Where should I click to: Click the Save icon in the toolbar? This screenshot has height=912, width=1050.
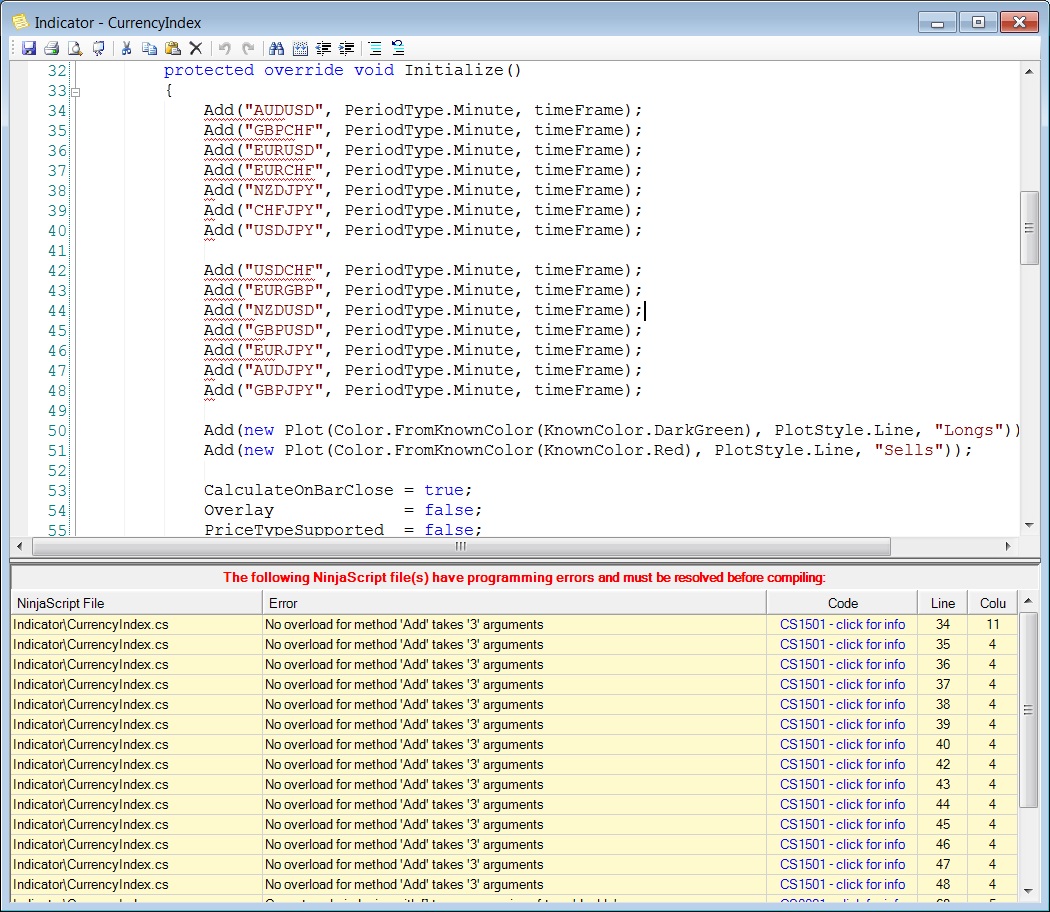click(29, 48)
